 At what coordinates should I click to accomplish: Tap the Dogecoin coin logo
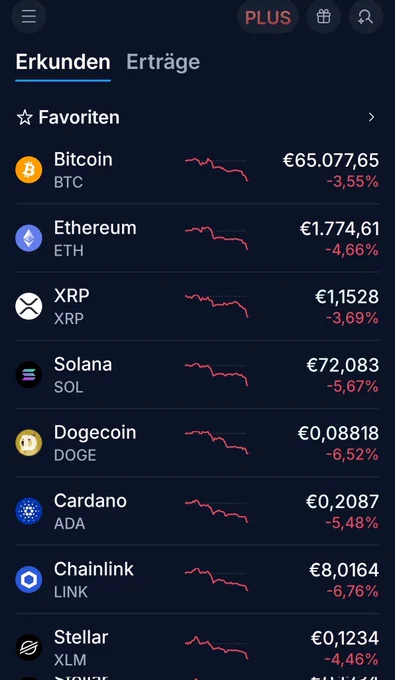click(x=29, y=443)
